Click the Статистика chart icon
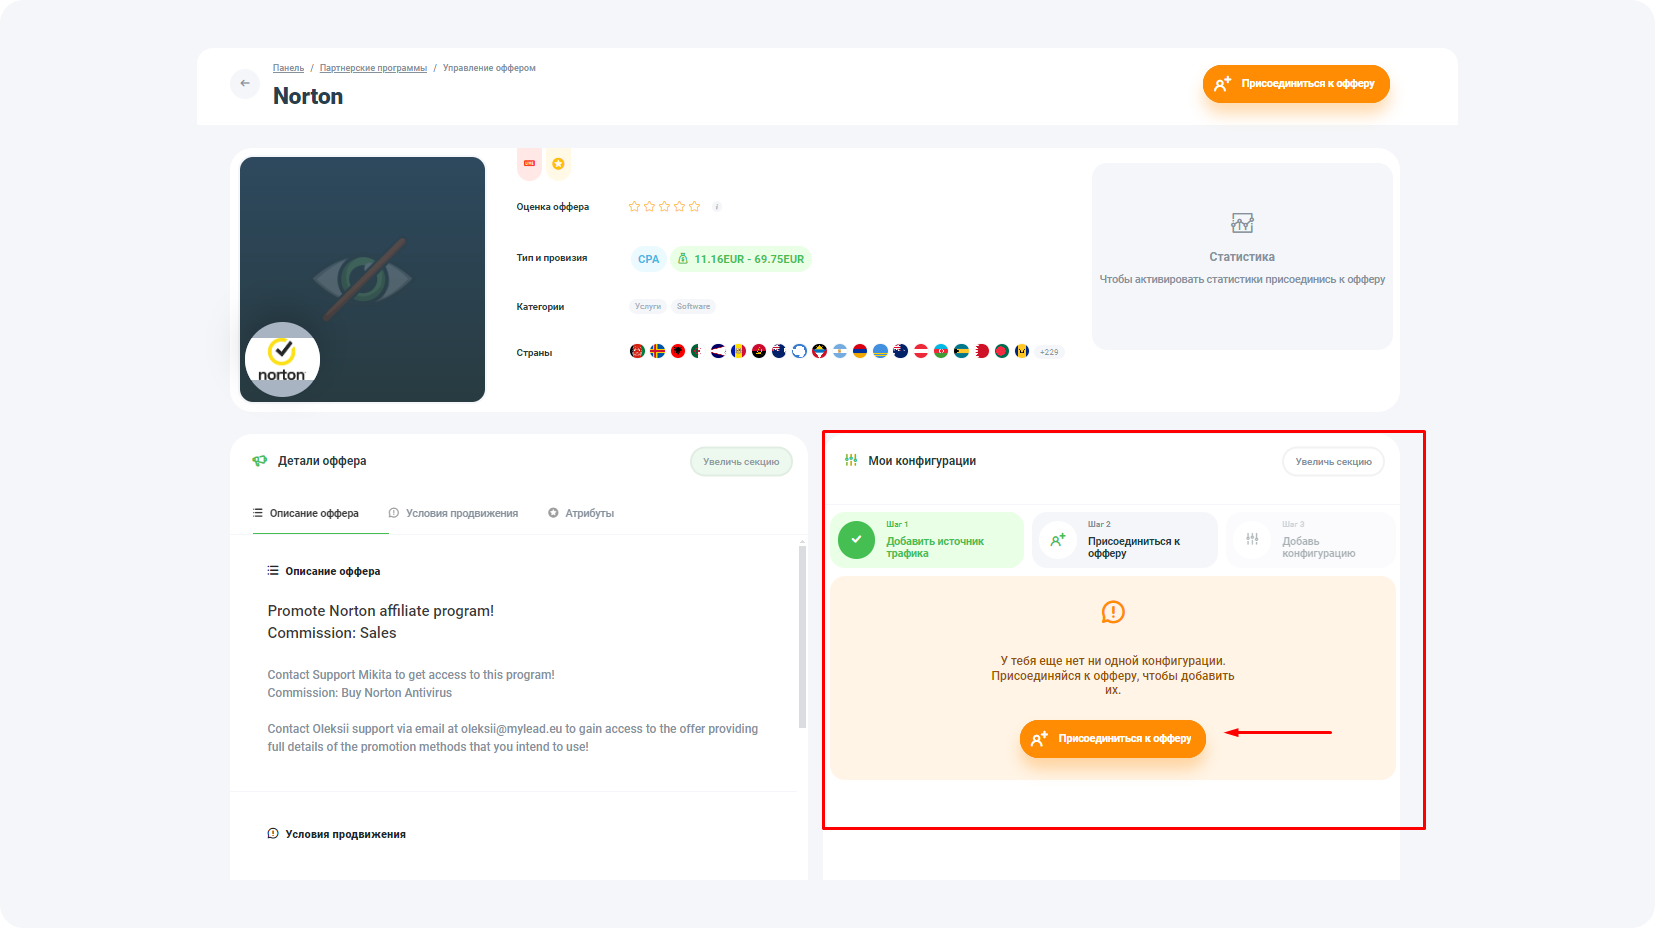 [1242, 222]
